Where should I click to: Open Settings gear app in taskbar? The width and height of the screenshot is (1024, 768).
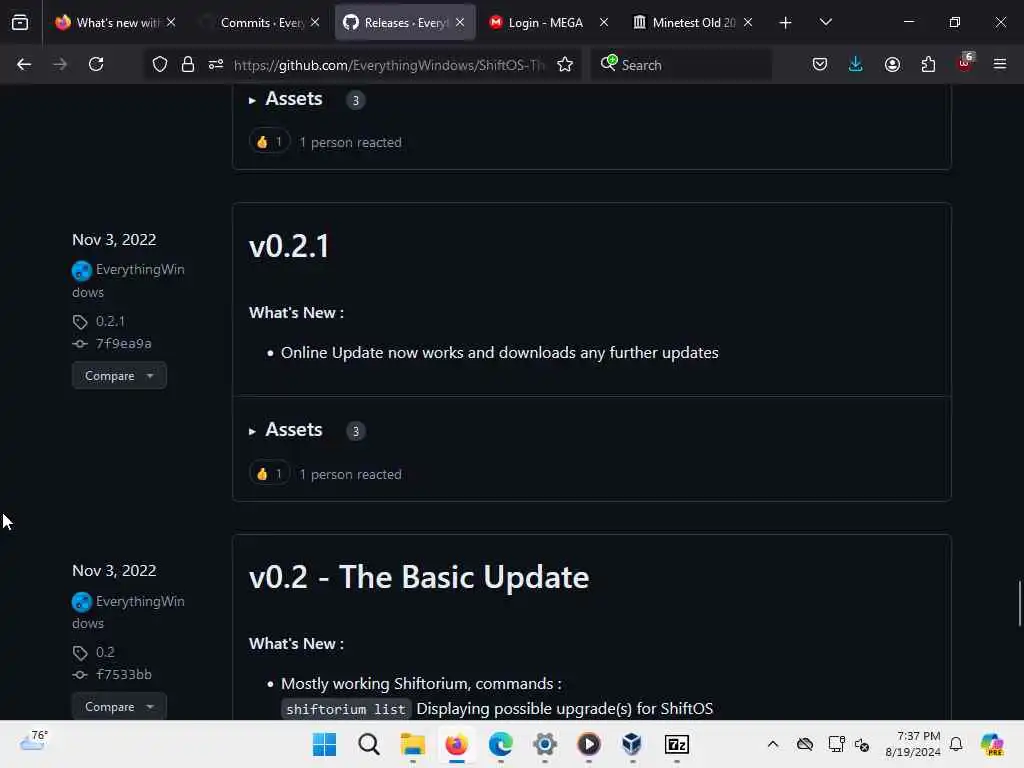coord(545,744)
